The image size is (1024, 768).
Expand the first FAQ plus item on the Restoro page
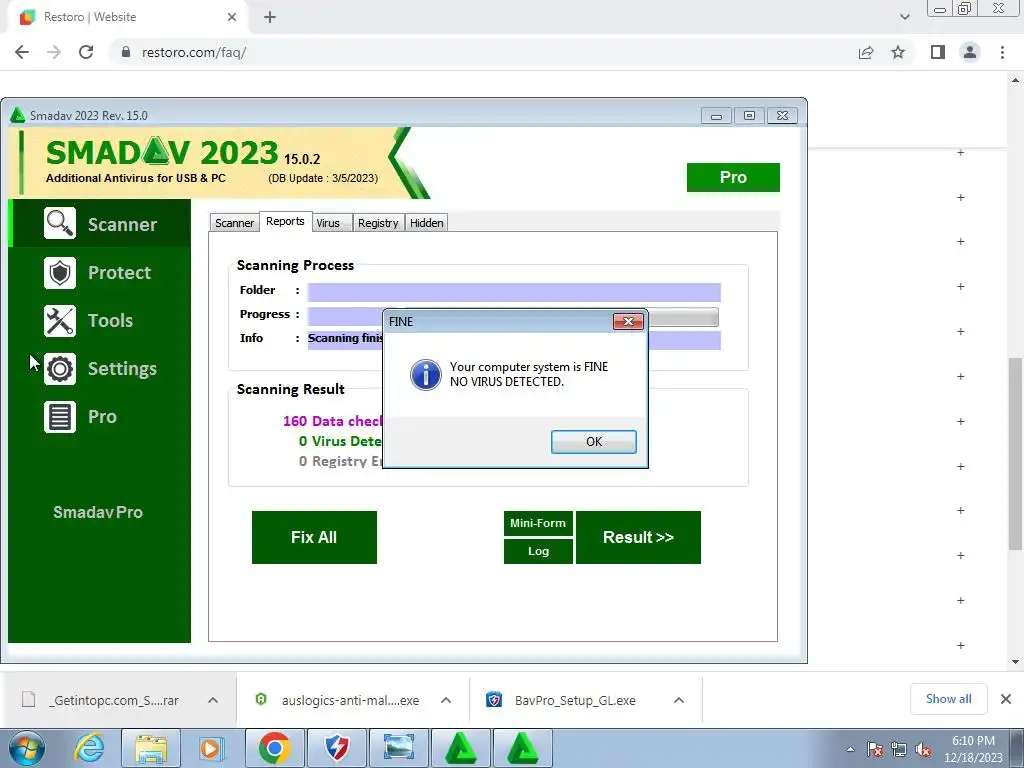[x=960, y=152]
